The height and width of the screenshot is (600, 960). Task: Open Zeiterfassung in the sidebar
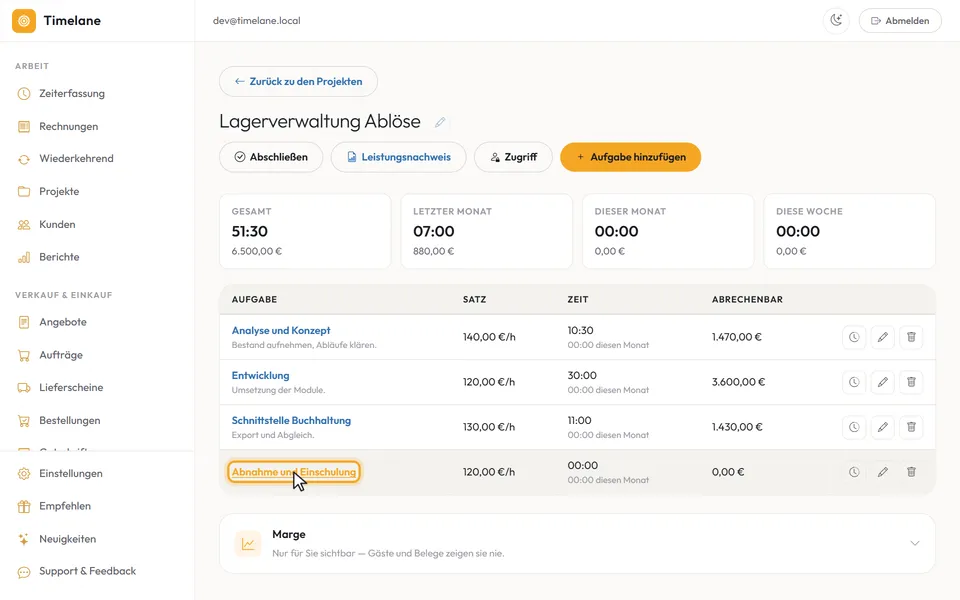72,94
